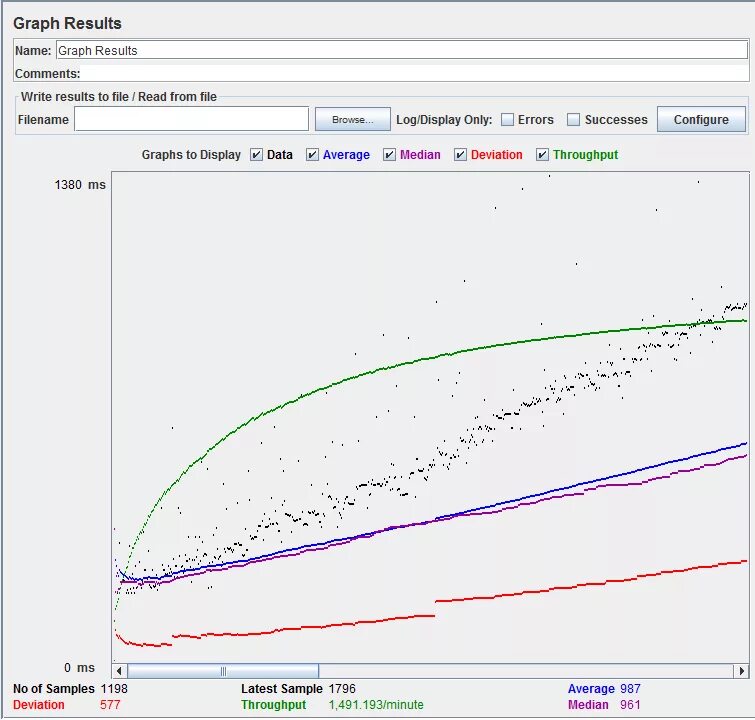The height and width of the screenshot is (720, 755).
Task: Turn off the Throughput graph checkbox
Action: pos(542,155)
